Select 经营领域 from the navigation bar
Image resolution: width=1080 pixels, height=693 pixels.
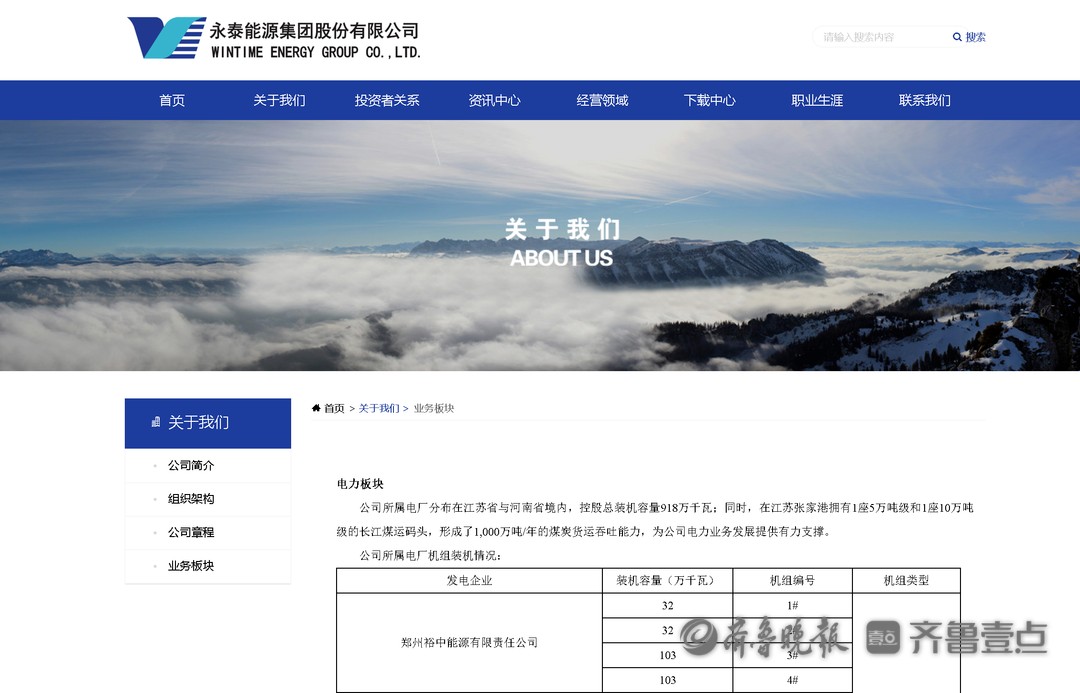[602, 100]
